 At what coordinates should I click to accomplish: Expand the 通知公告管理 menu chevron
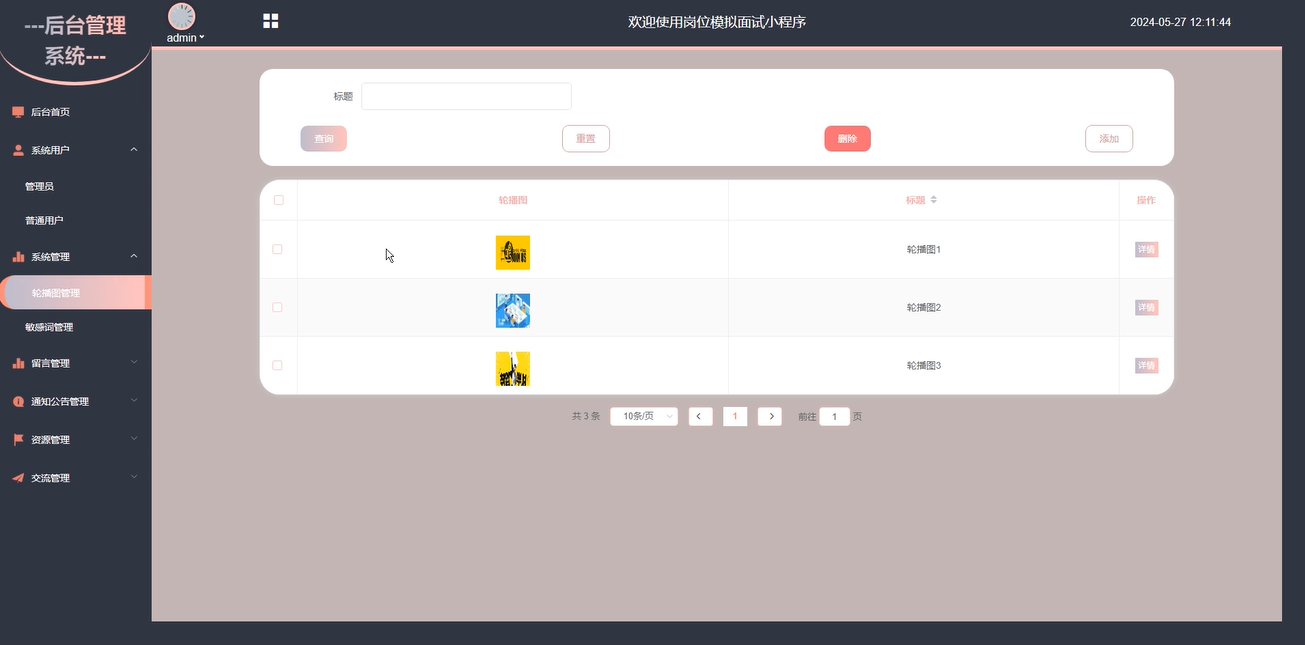click(x=134, y=401)
